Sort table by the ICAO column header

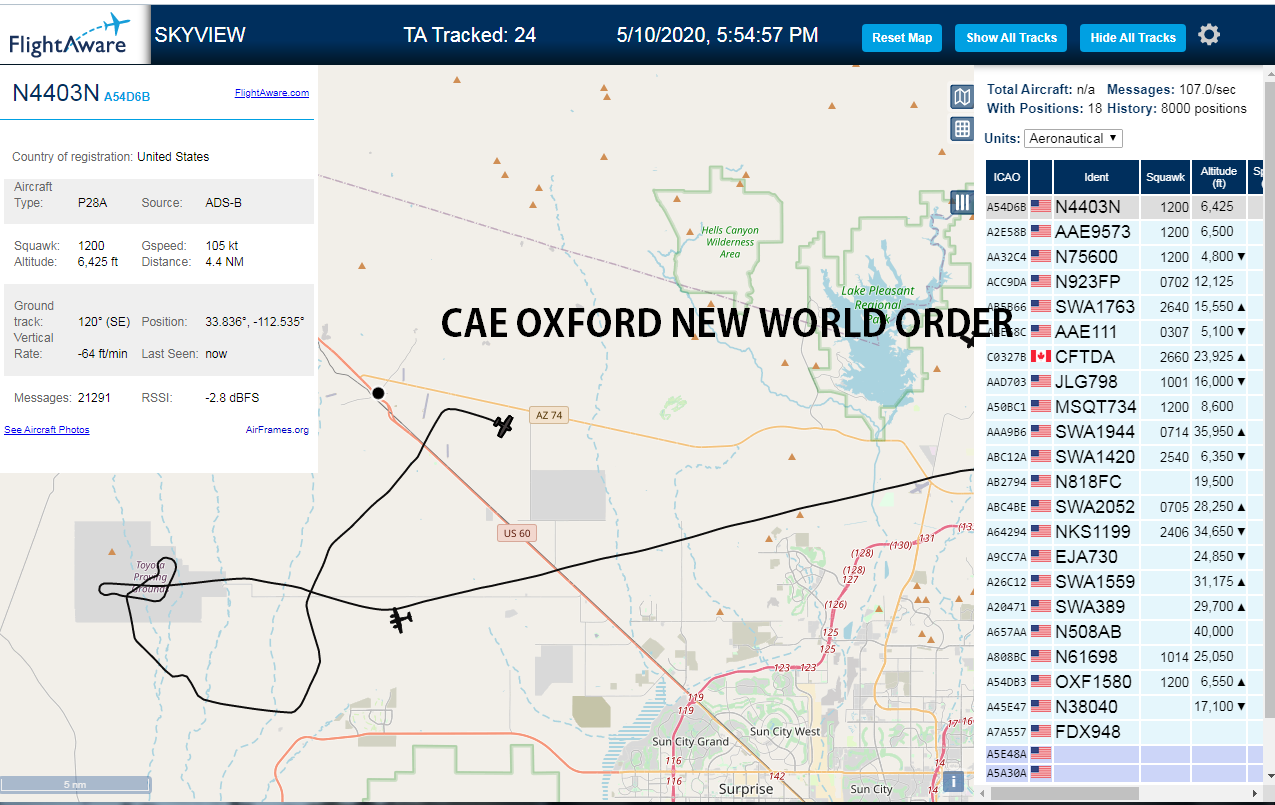[x=1007, y=177]
